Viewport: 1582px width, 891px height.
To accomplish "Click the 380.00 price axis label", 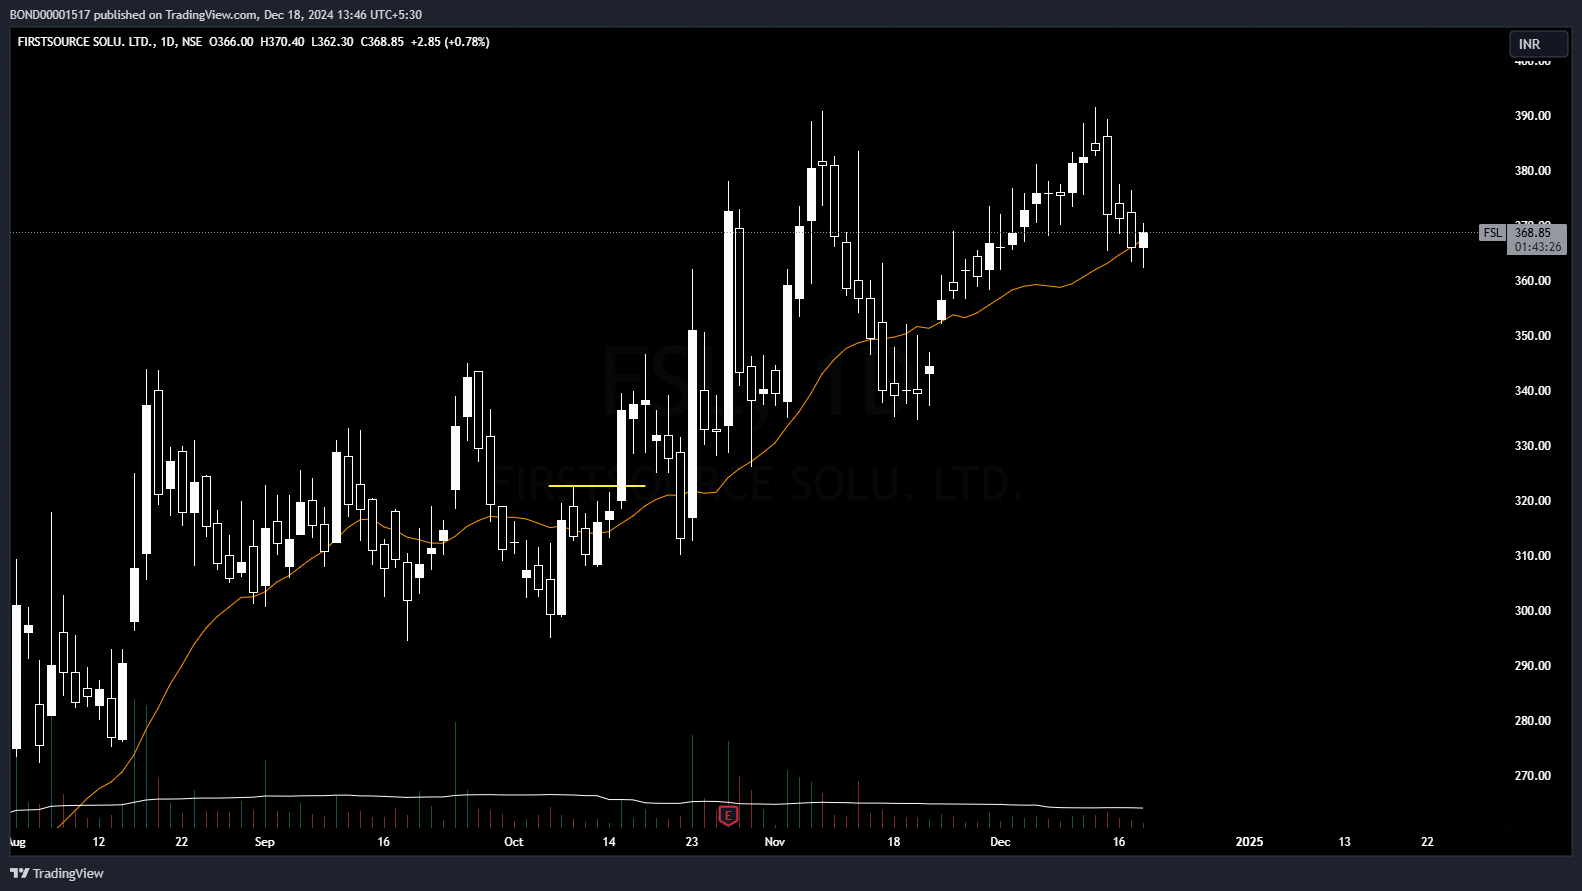I will pyautogui.click(x=1532, y=171).
